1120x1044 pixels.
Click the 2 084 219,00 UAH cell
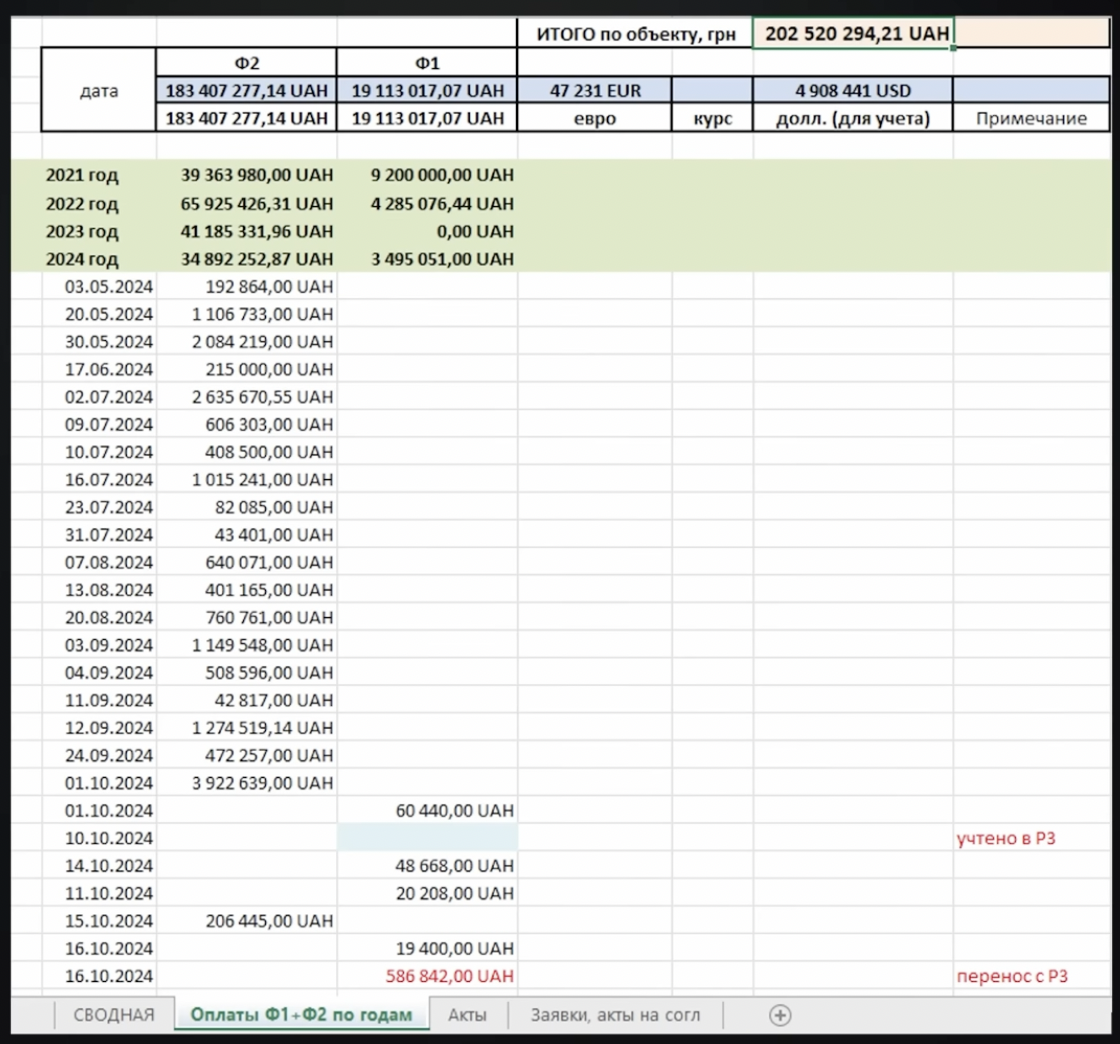pos(246,341)
